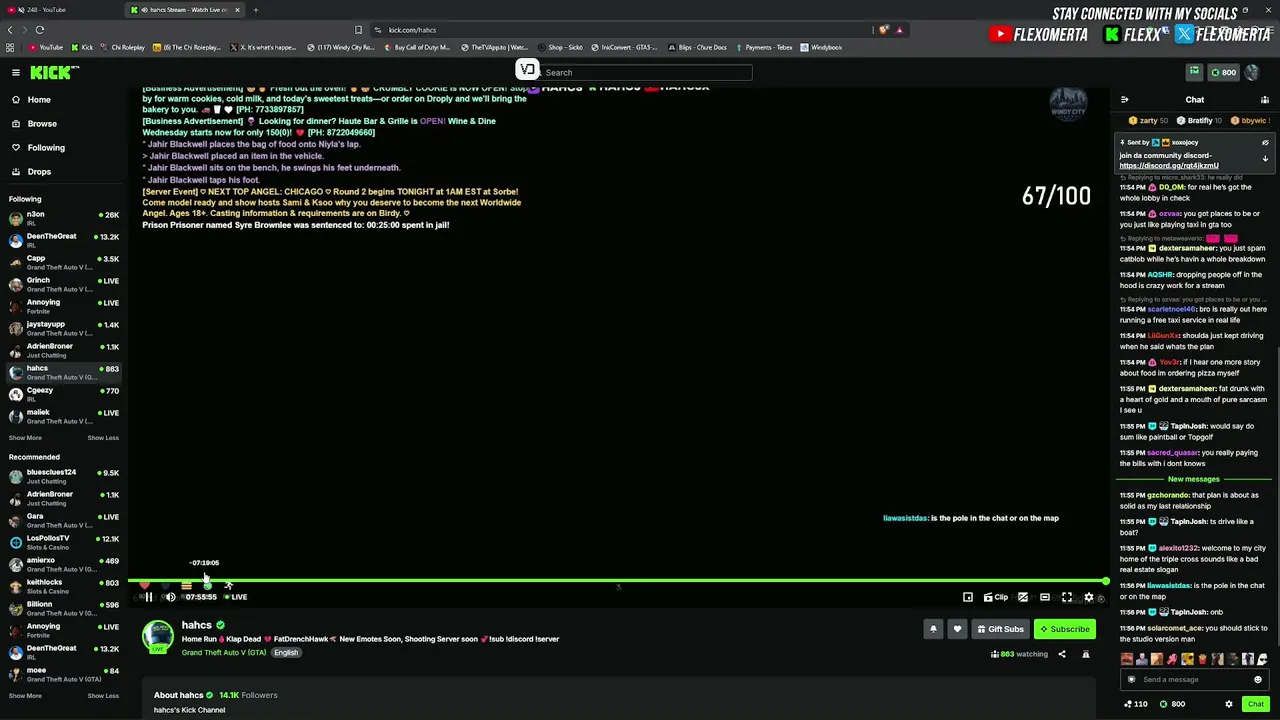This screenshot has height=720, width=1280.
Task: Create a Clip of the stream
Action: pos(996,597)
